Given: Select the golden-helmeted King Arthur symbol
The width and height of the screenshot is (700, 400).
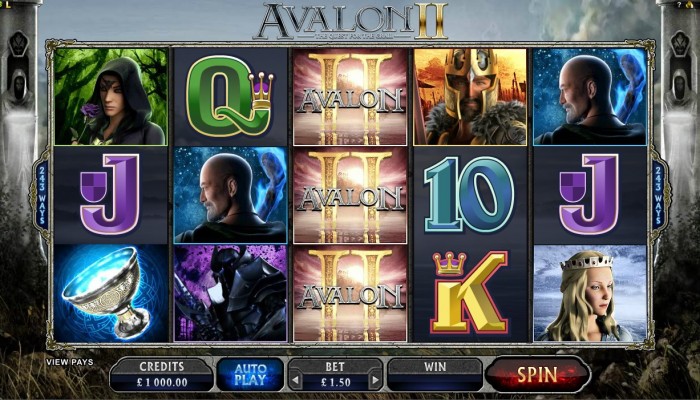Looking at the screenshot, I should 470,96.
